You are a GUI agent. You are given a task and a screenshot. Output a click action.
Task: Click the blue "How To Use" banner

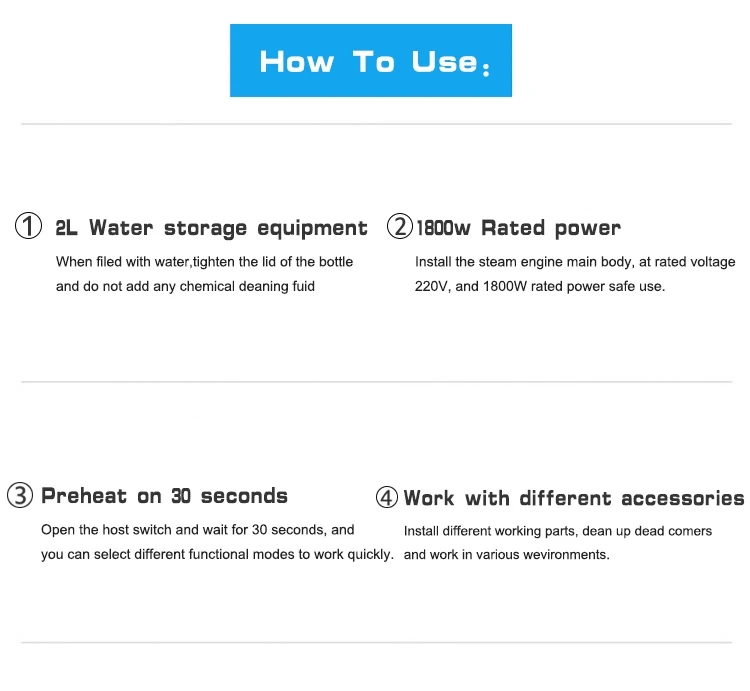(371, 61)
